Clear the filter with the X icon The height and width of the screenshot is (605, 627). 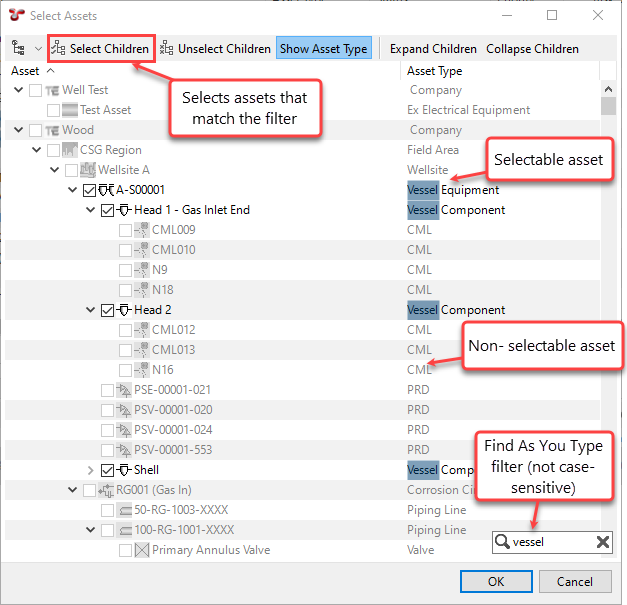click(603, 542)
